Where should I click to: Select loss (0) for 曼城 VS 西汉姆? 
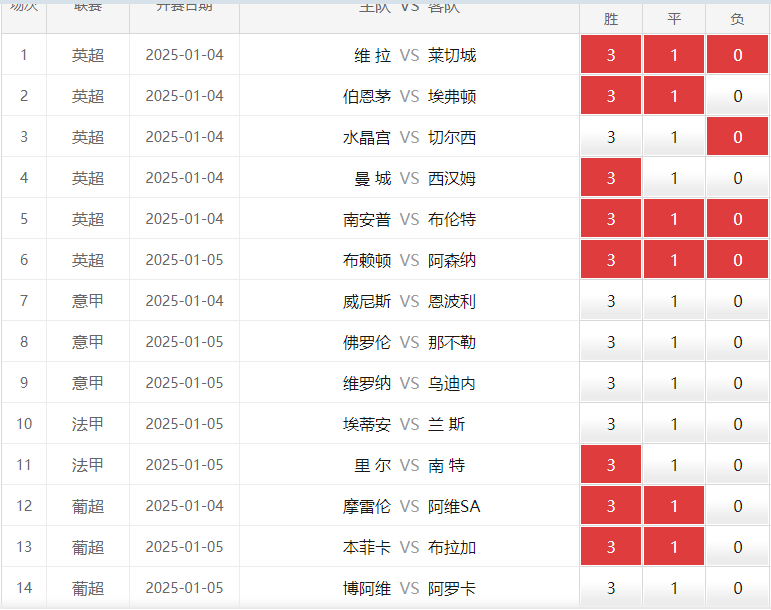(737, 177)
